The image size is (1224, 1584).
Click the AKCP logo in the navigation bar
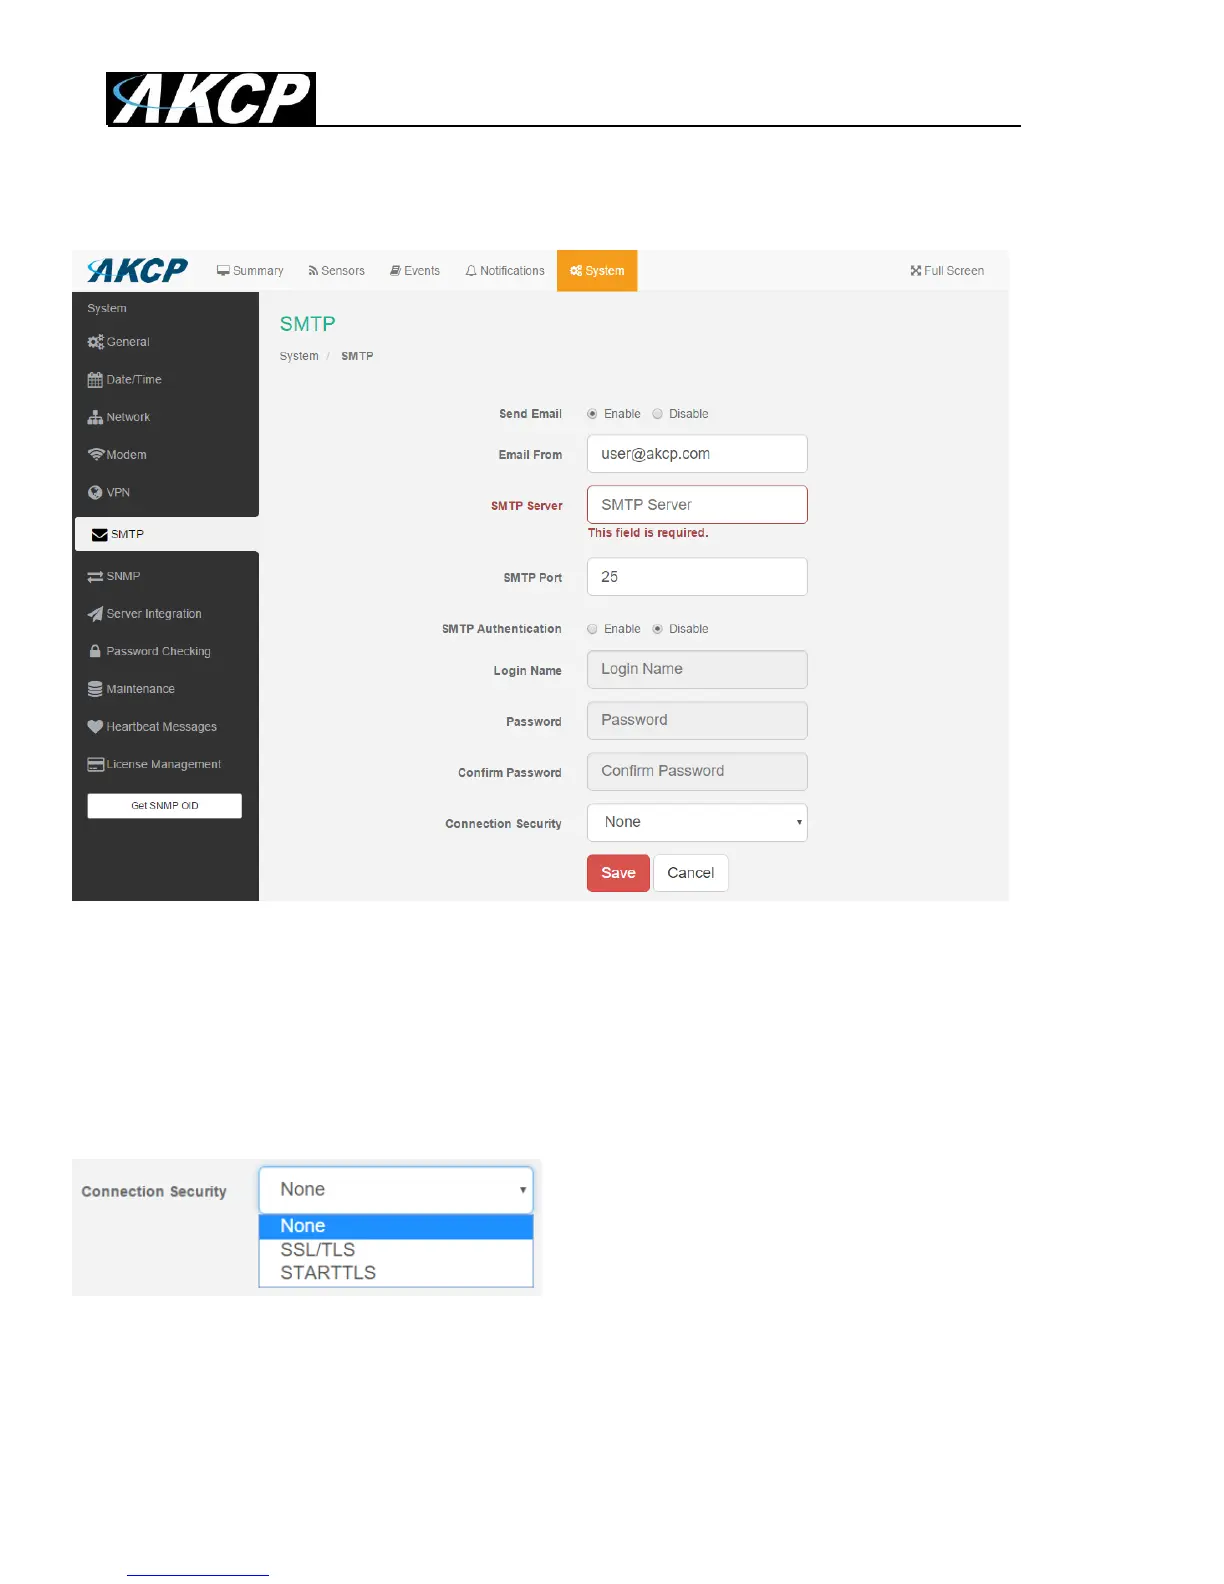(x=137, y=270)
